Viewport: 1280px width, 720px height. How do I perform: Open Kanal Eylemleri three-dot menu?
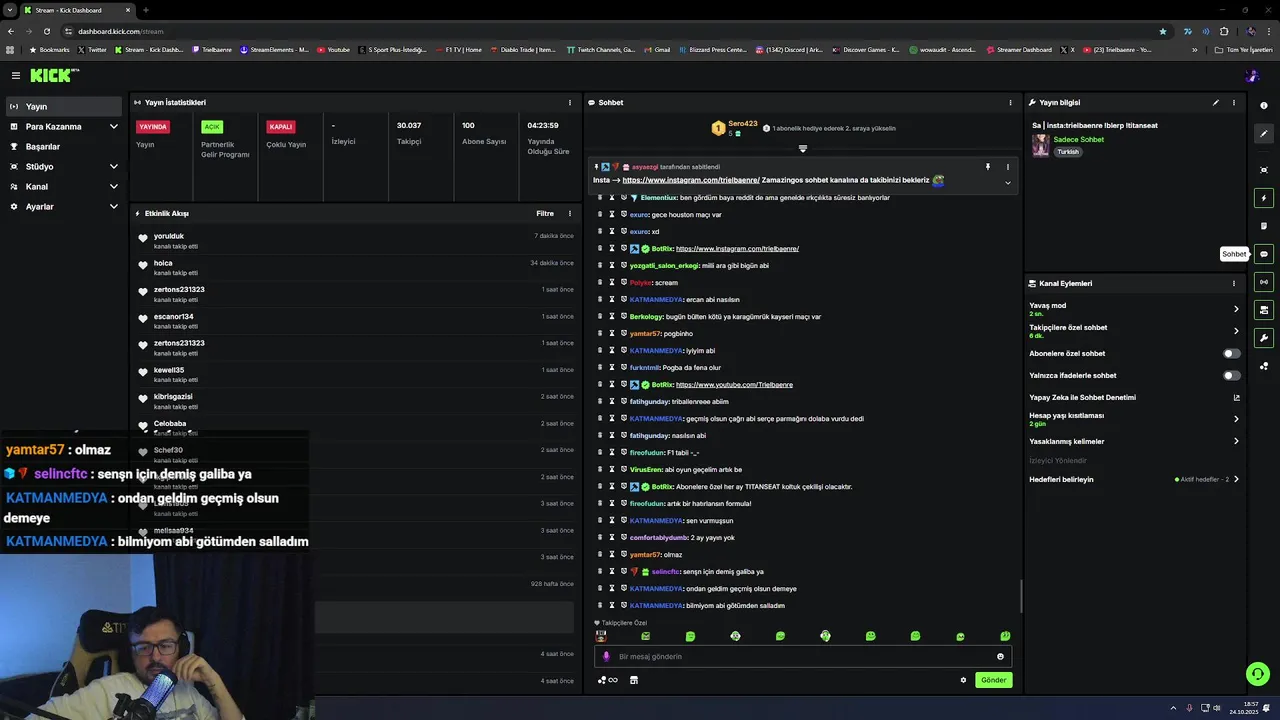(1234, 283)
